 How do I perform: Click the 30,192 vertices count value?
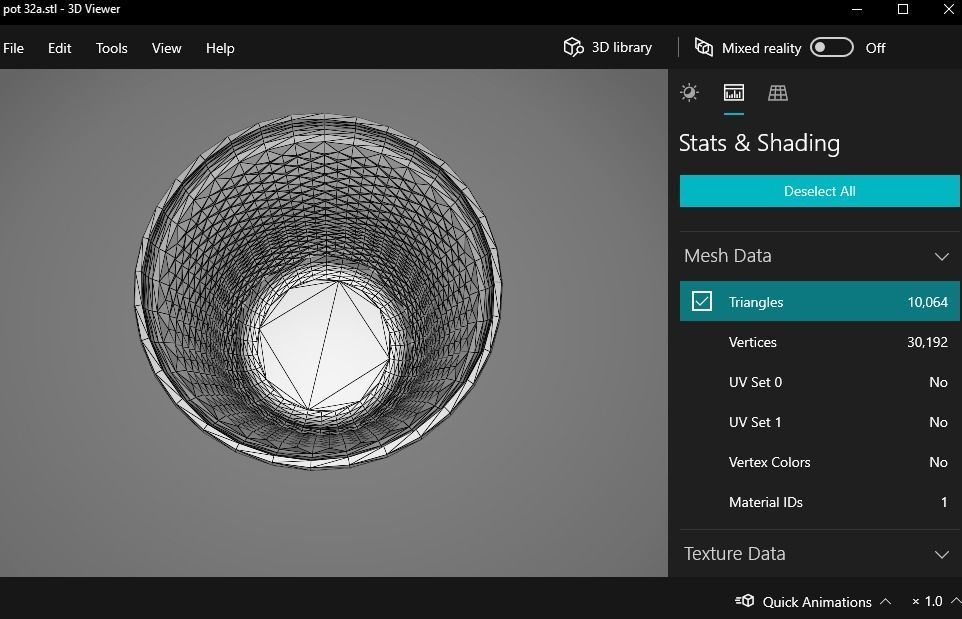927,342
